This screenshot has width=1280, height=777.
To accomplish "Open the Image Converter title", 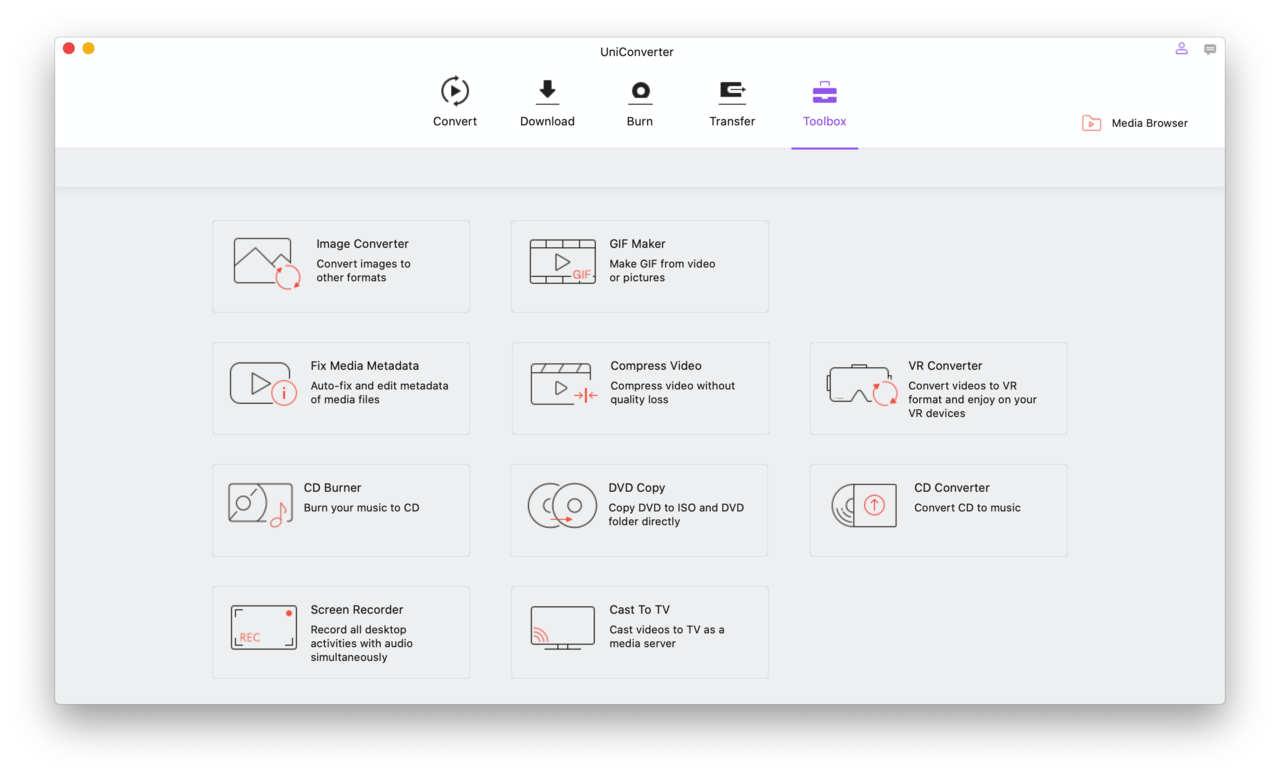I will (x=362, y=244).
